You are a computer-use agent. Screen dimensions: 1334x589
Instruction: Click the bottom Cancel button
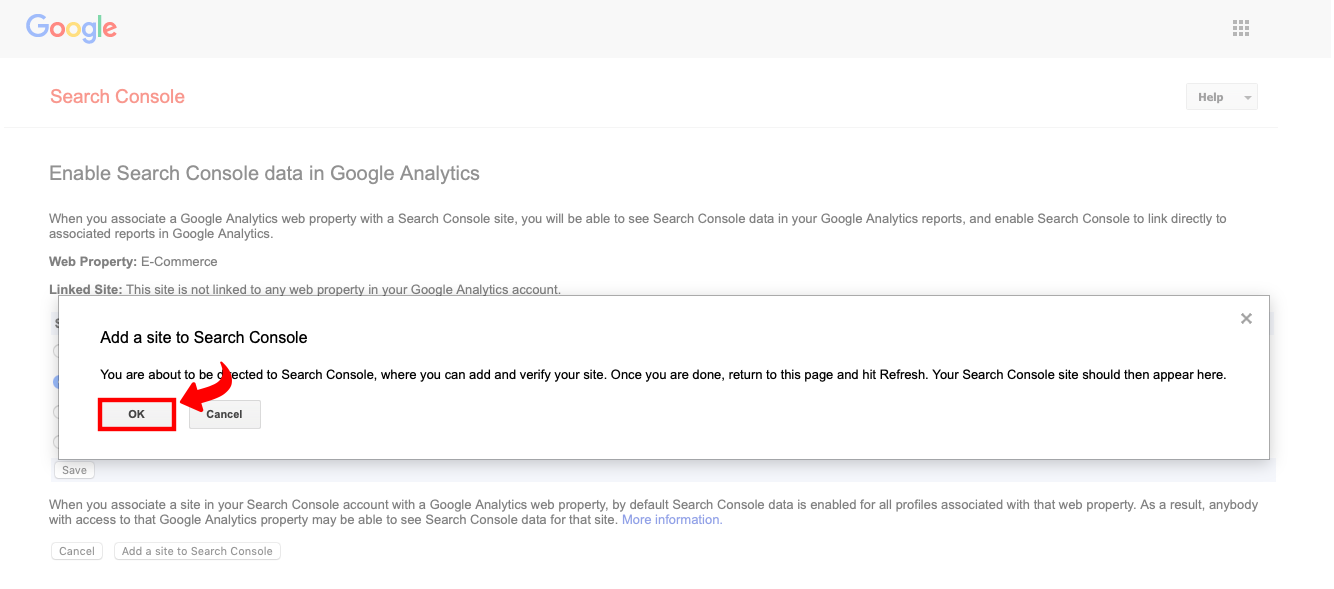(76, 550)
